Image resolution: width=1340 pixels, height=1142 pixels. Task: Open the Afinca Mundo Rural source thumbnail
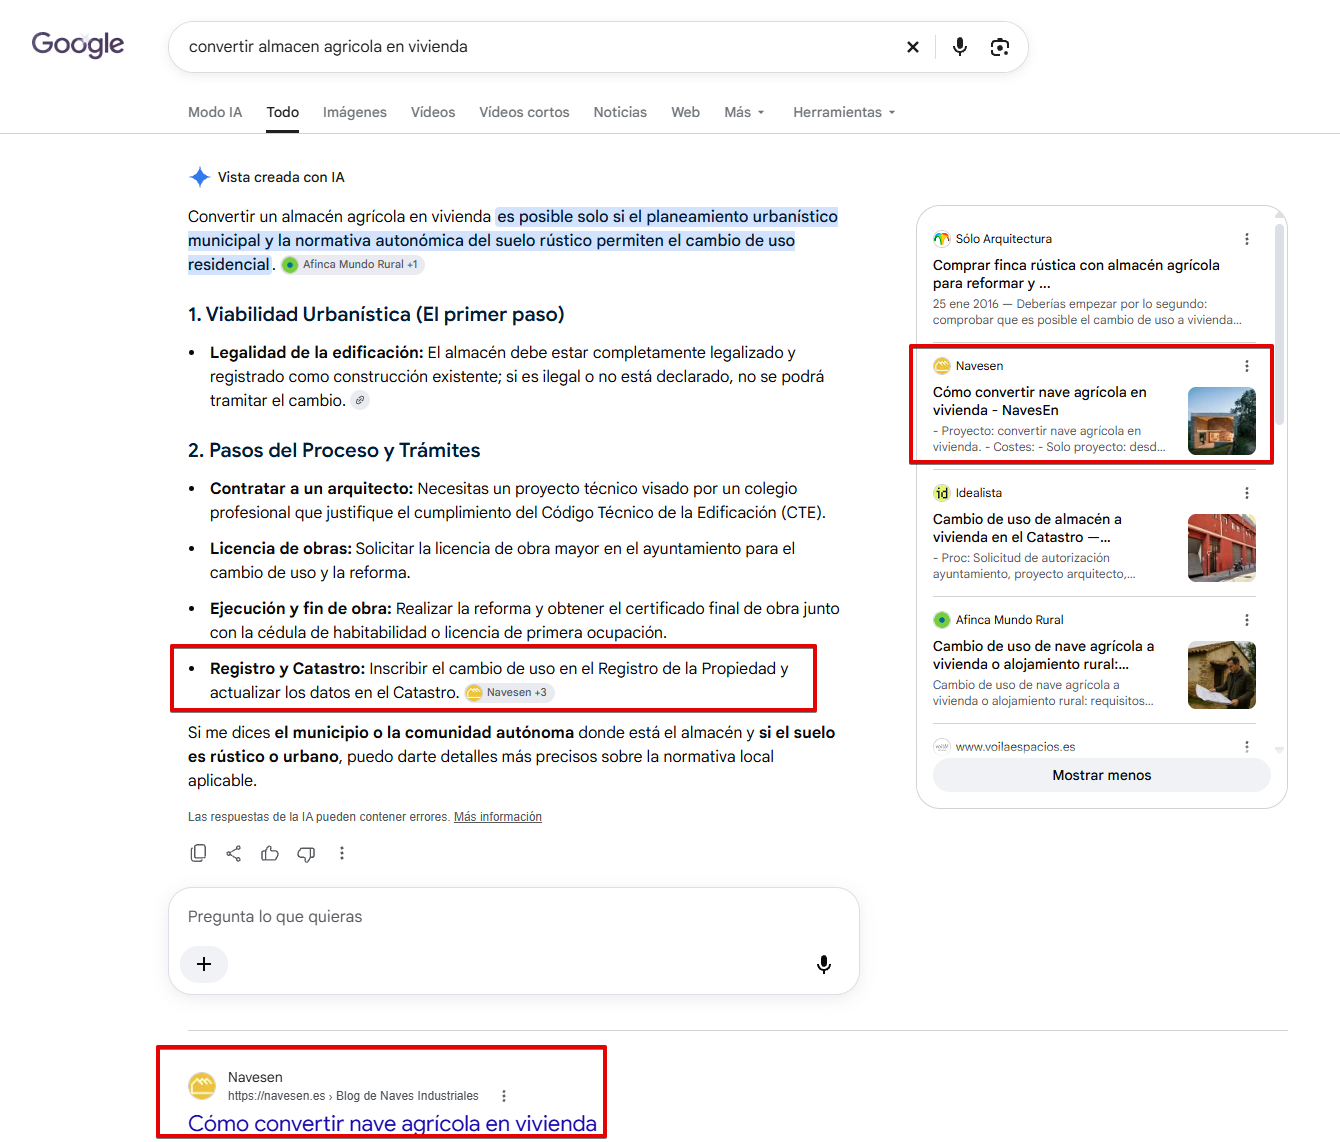[1222, 675]
